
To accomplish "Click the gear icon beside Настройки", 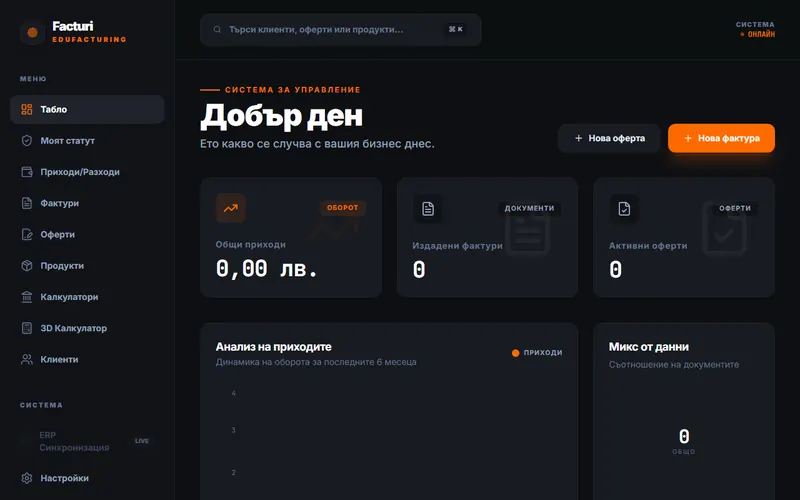I will tap(27, 478).
